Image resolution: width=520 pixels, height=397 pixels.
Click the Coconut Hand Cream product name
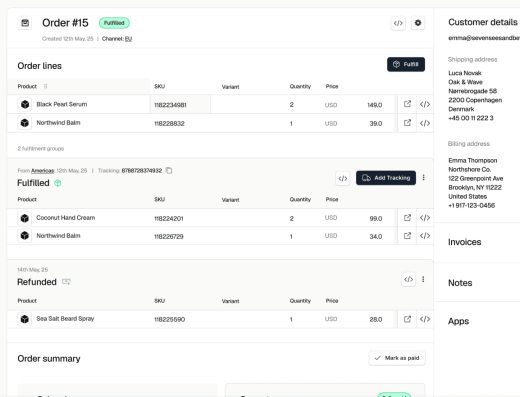click(x=66, y=218)
